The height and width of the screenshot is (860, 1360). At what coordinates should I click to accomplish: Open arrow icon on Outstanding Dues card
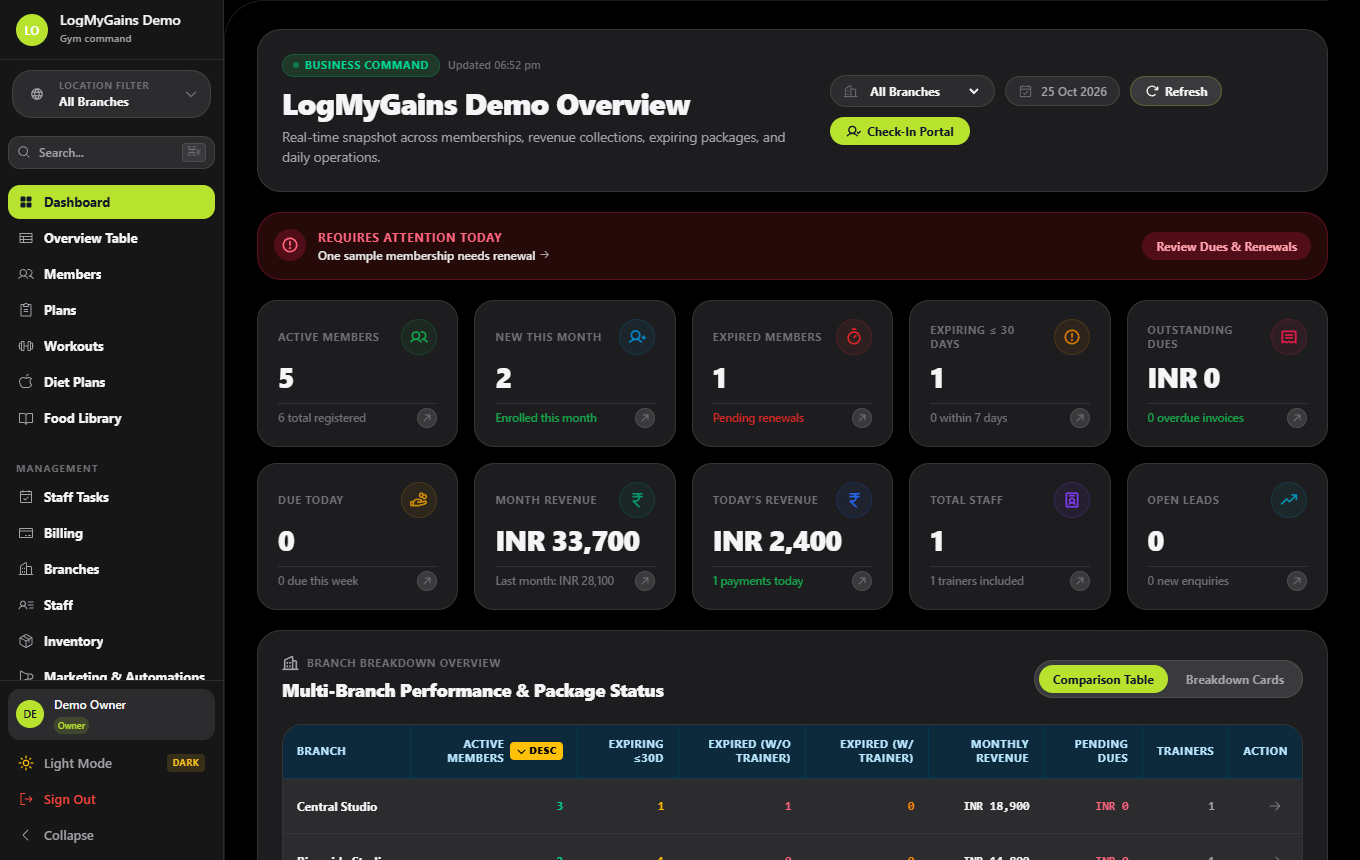[x=1297, y=418]
